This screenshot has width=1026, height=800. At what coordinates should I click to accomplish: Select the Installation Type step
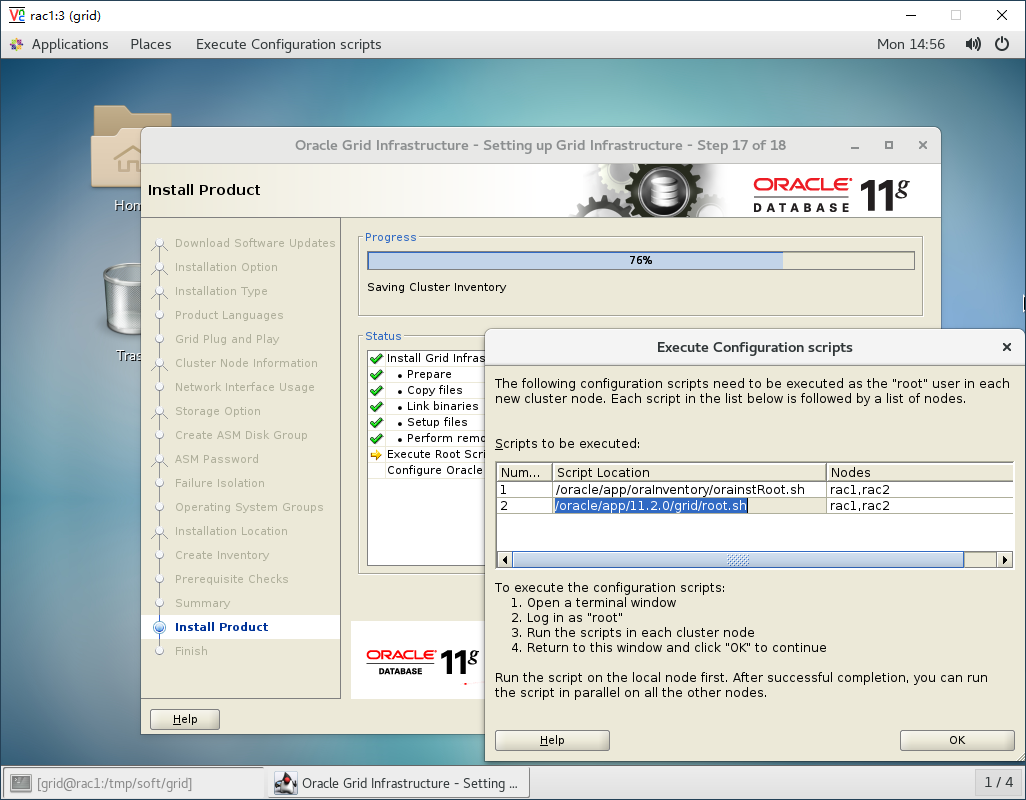point(221,291)
